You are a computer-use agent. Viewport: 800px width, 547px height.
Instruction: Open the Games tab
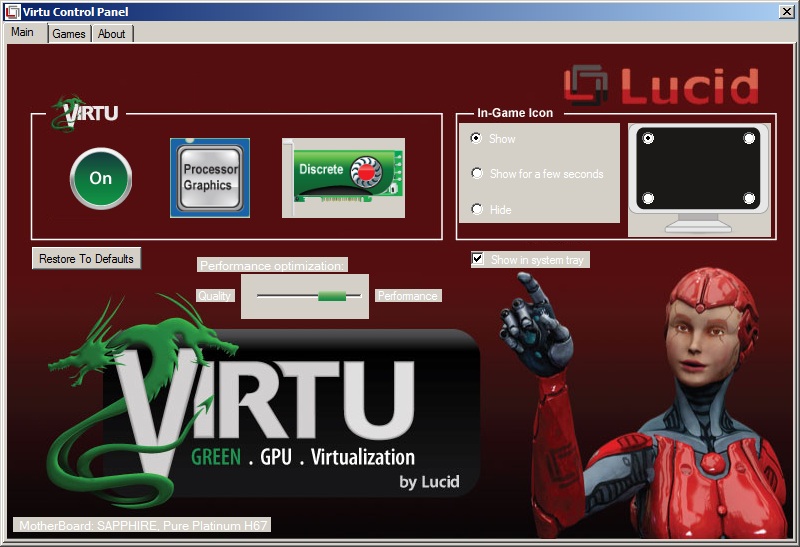click(69, 34)
